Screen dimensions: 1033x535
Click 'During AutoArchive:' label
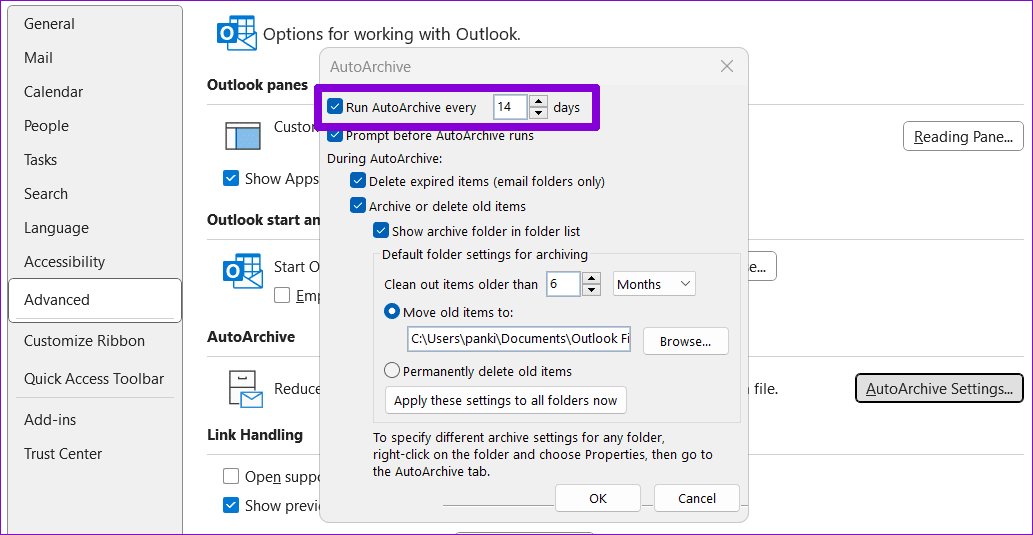point(385,158)
